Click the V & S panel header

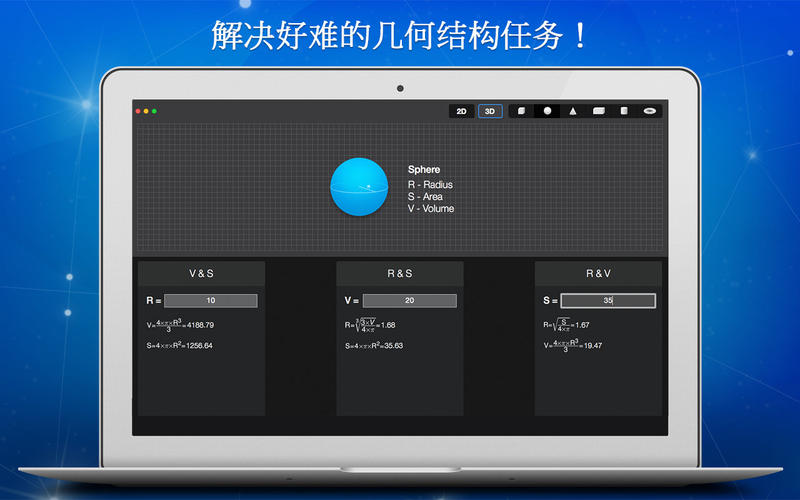202,273
